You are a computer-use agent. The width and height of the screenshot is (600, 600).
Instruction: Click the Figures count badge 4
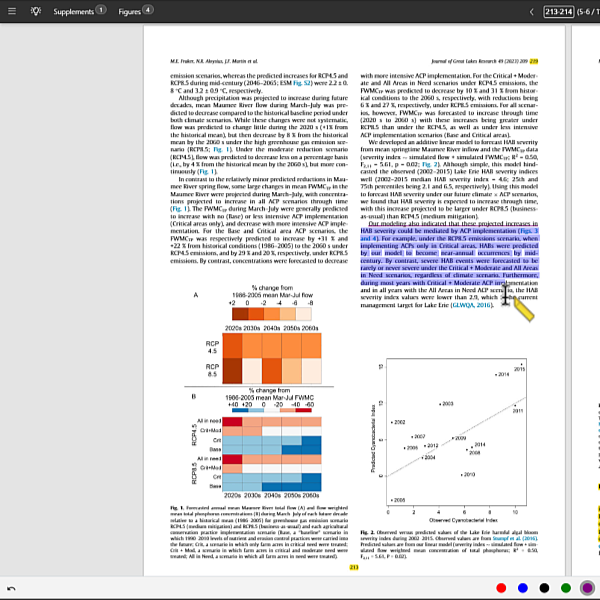tap(148, 10)
